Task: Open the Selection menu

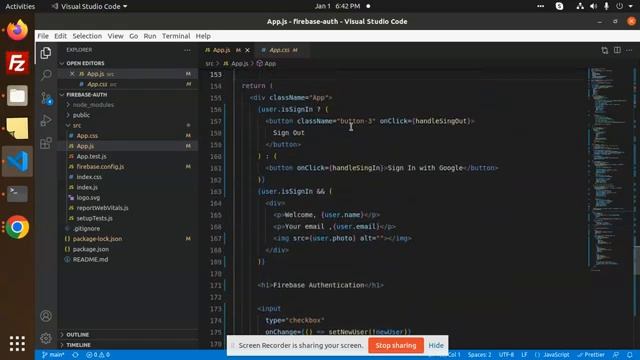Action: pyautogui.click(x=87, y=36)
